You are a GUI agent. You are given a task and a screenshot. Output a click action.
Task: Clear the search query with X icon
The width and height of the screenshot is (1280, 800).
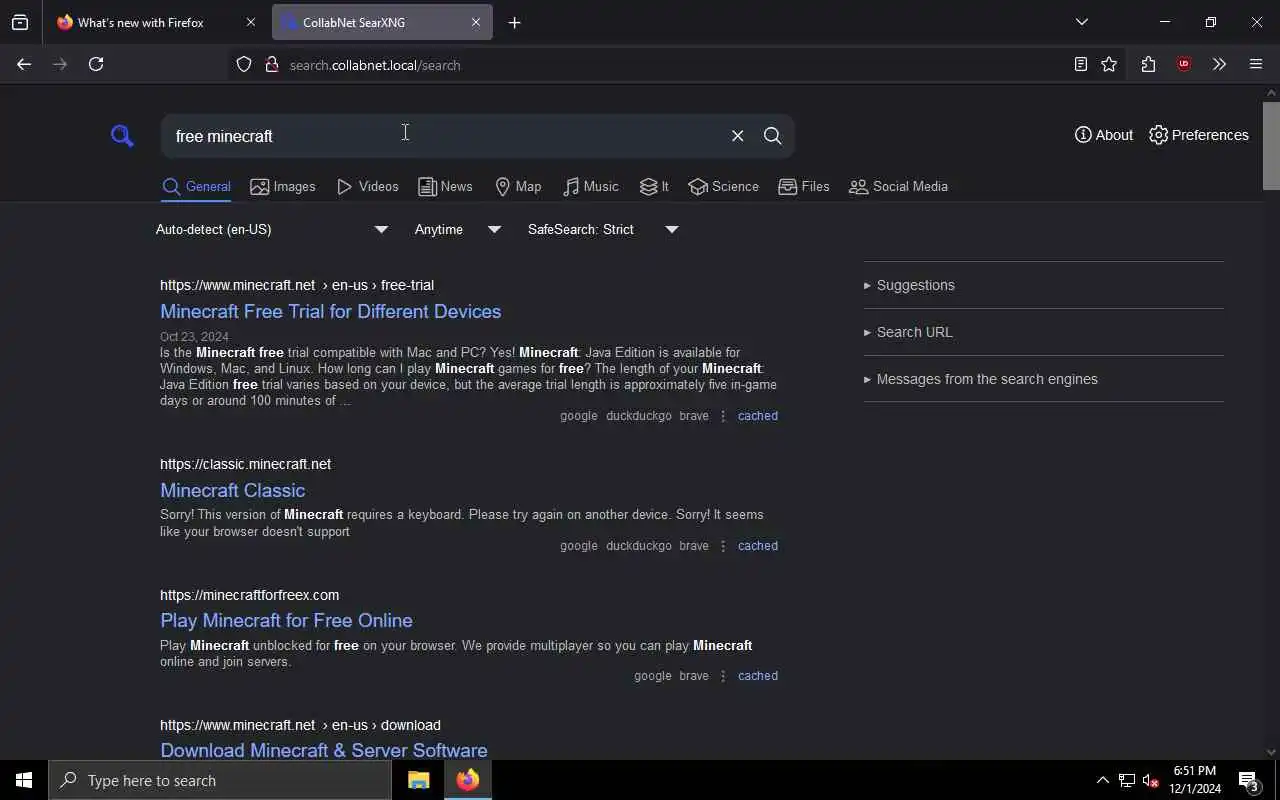[737, 136]
